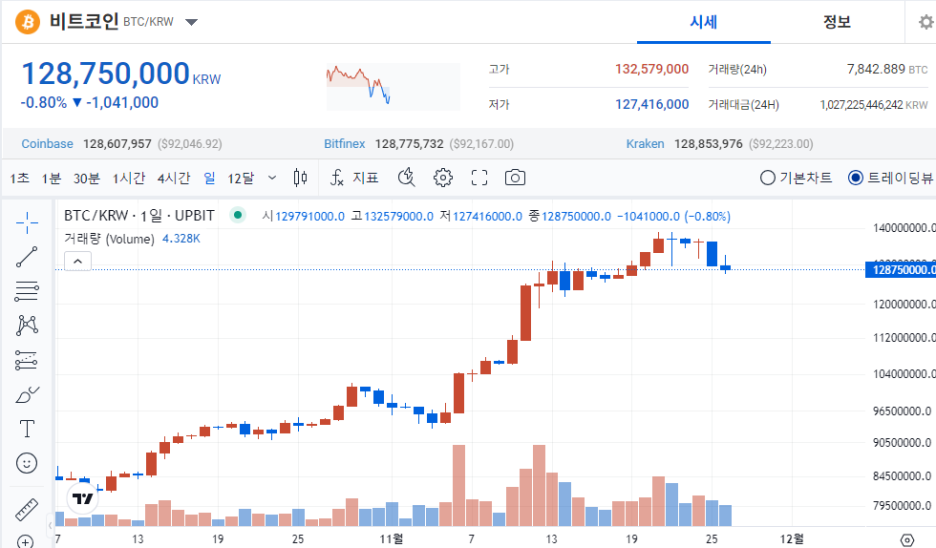Select the projection measurement tool

click(x=27, y=360)
